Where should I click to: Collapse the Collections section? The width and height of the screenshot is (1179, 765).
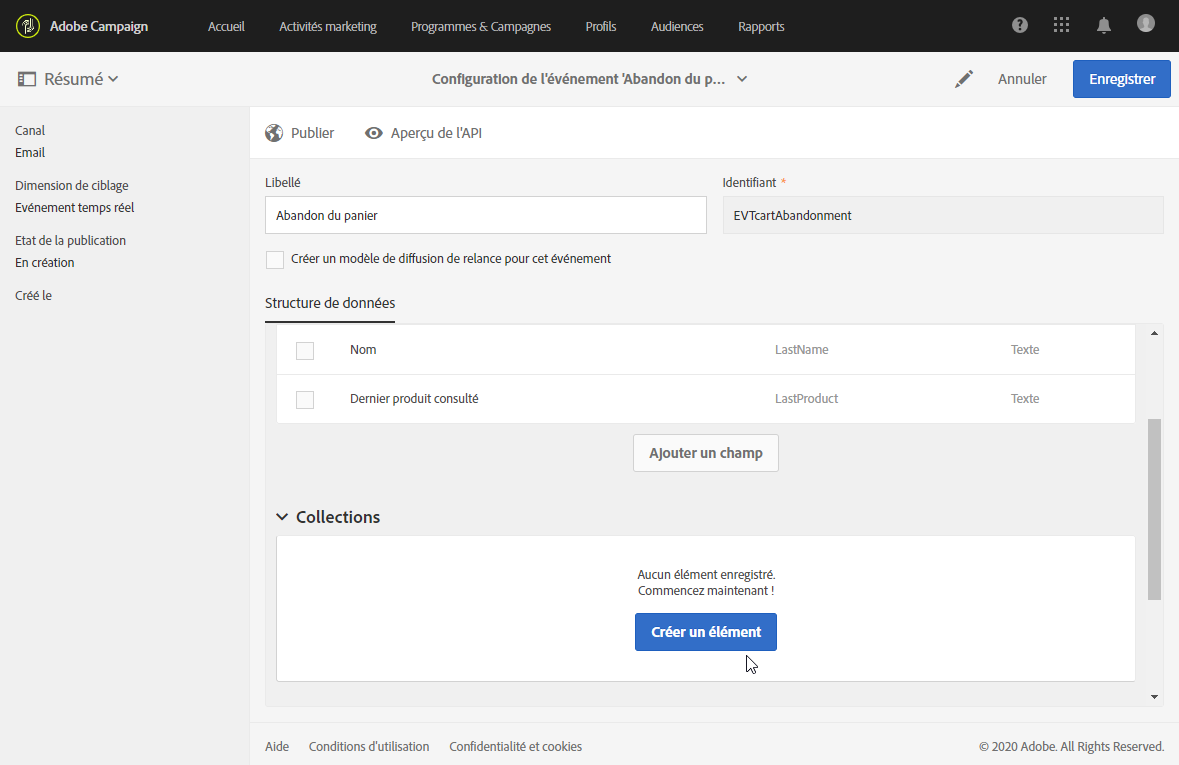pyautogui.click(x=282, y=517)
